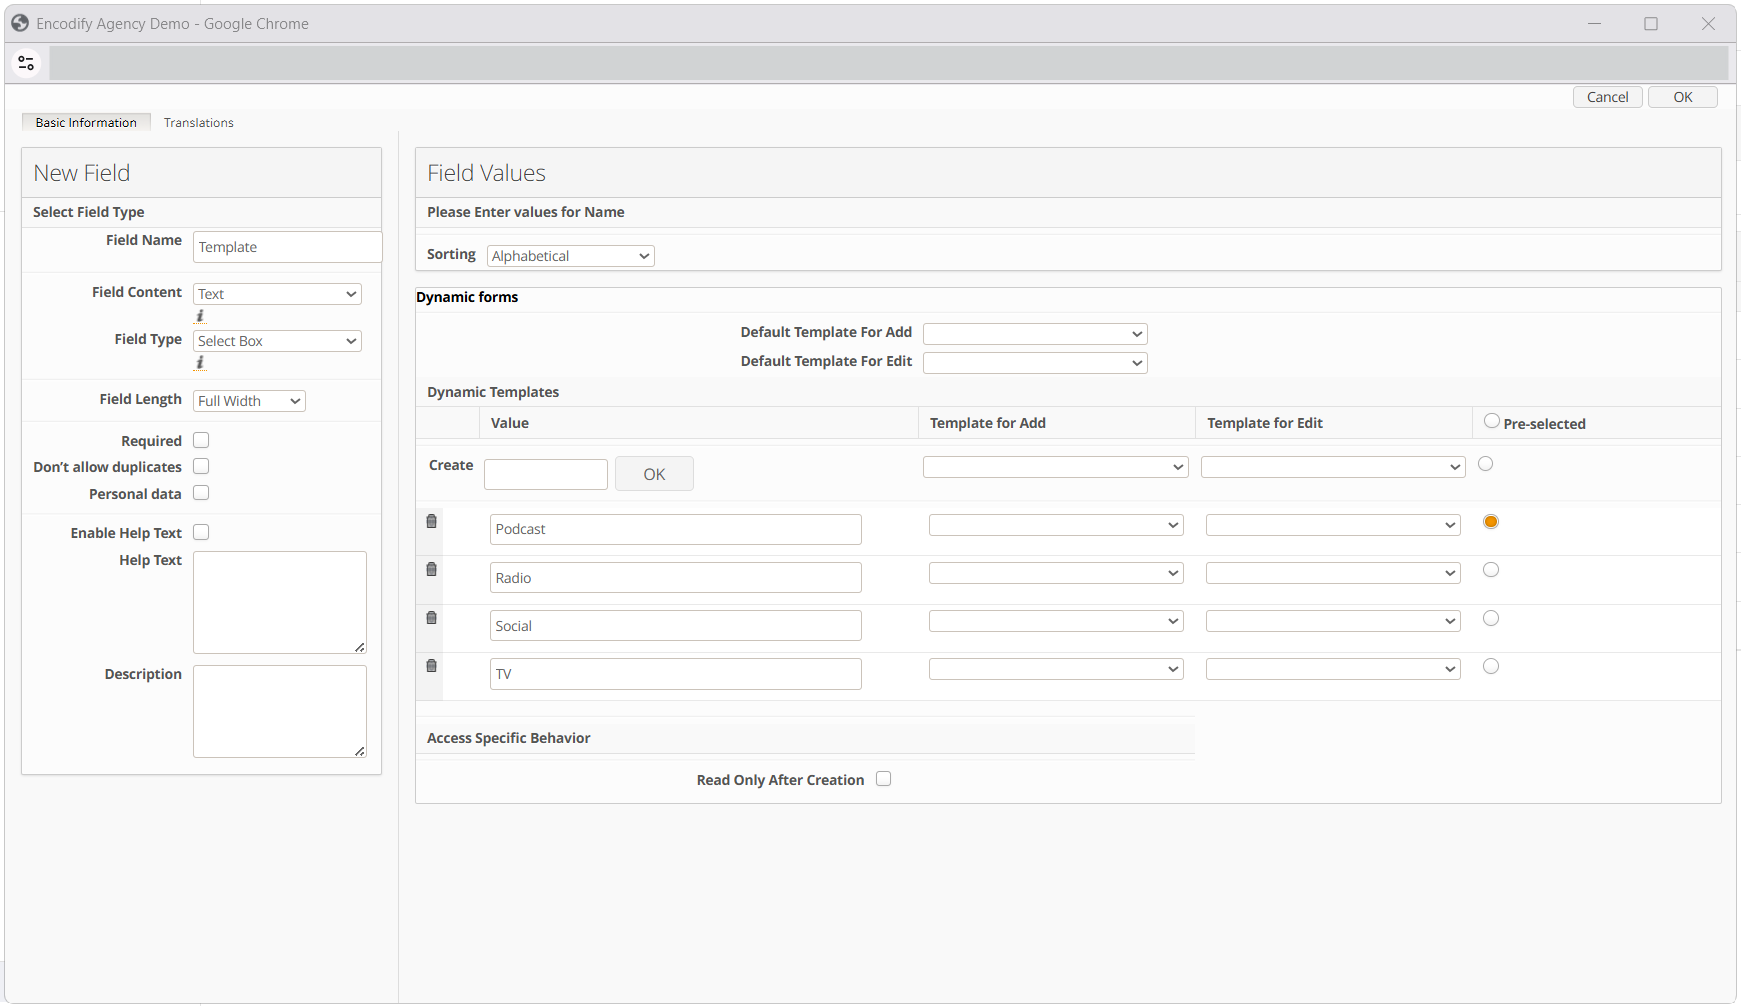Click into the Field Name input
Image resolution: width=1741 pixels, height=1006 pixels.
click(x=287, y=247)
